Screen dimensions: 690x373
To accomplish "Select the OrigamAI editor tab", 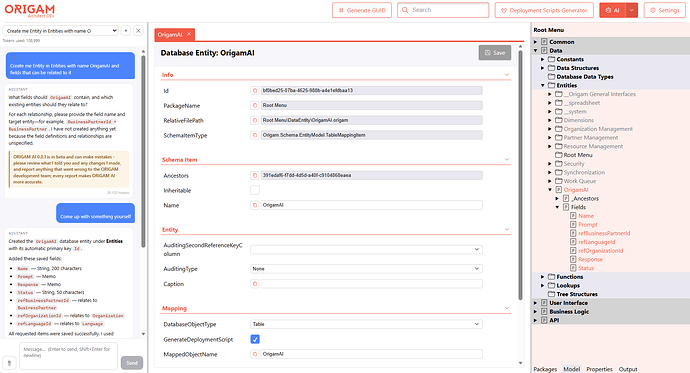I will click(170, 34).
